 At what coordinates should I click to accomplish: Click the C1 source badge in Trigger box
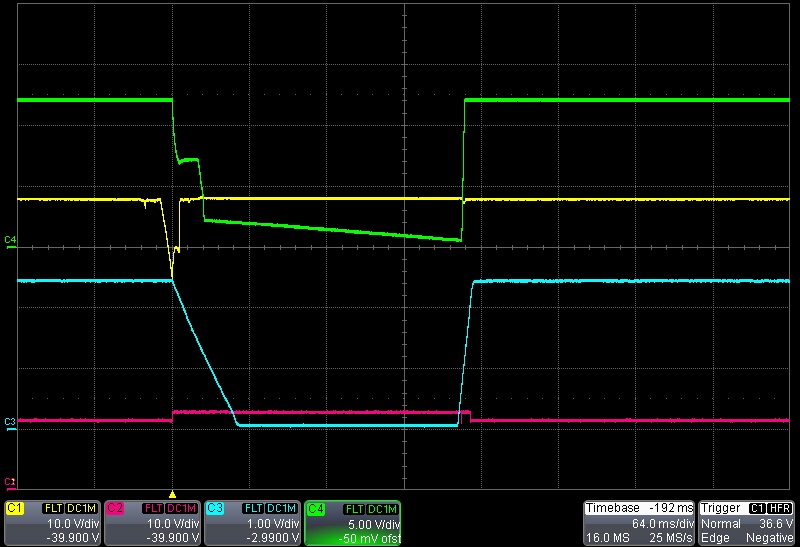click(757, 508)
